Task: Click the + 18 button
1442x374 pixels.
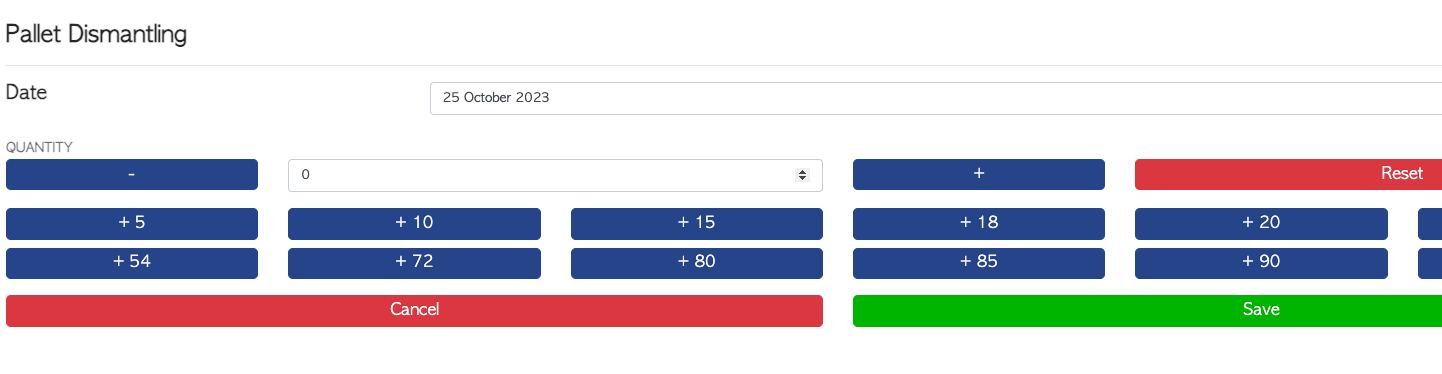Action: click(x=979, y=223)
